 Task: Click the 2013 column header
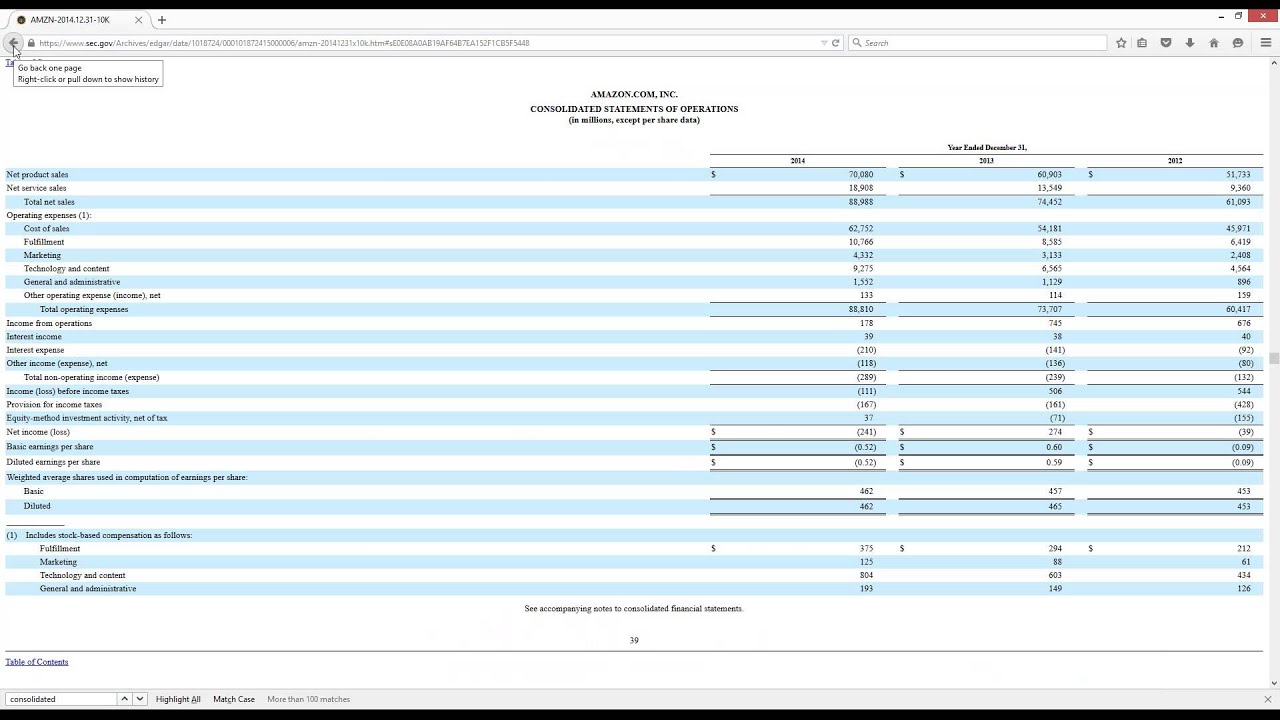click(986, 161)
